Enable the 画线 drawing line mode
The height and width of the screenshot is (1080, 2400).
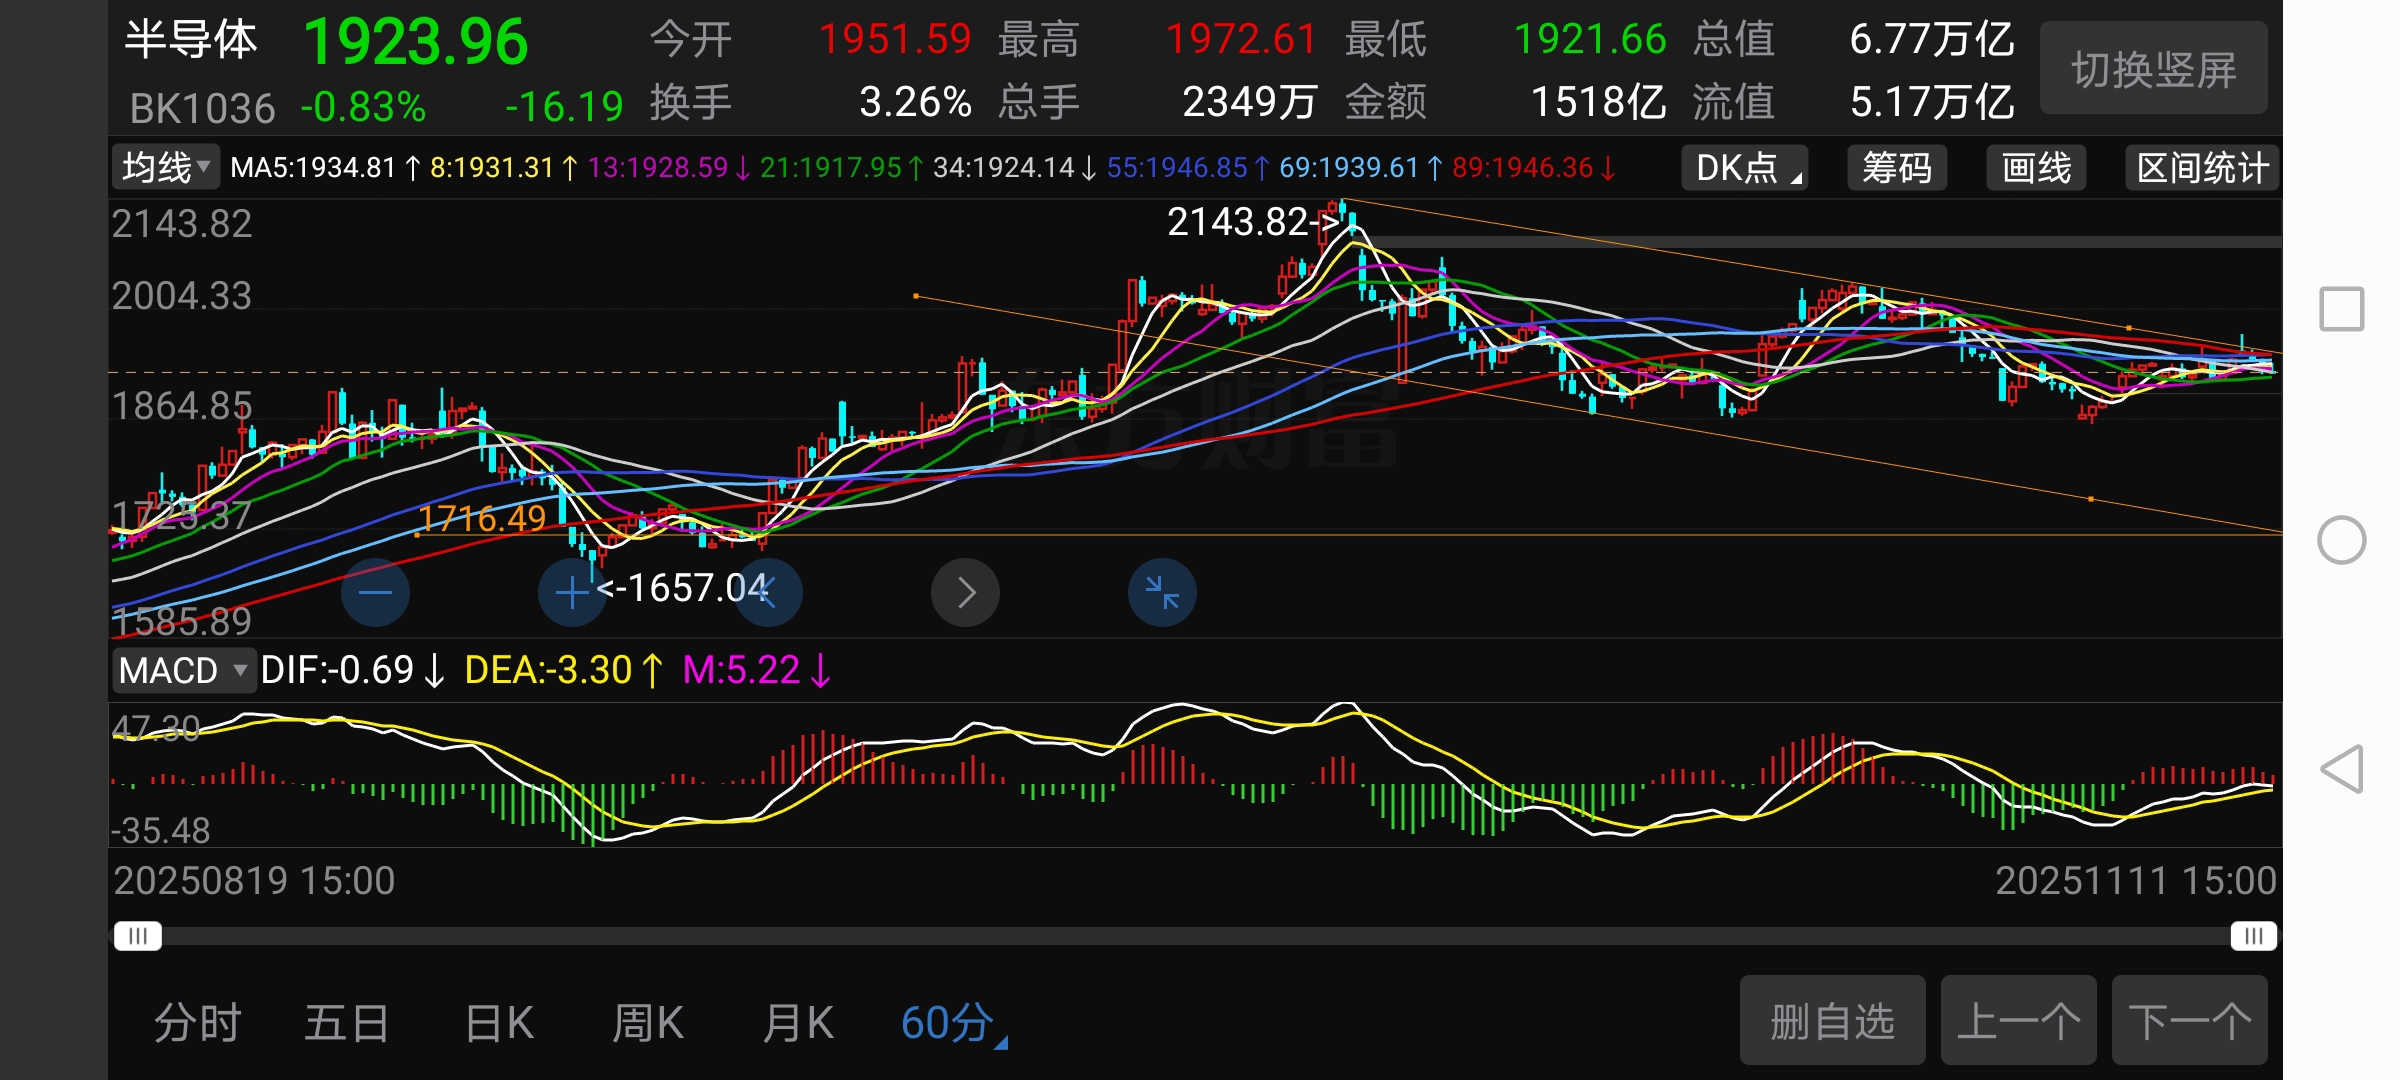[x=2036, y=168]
